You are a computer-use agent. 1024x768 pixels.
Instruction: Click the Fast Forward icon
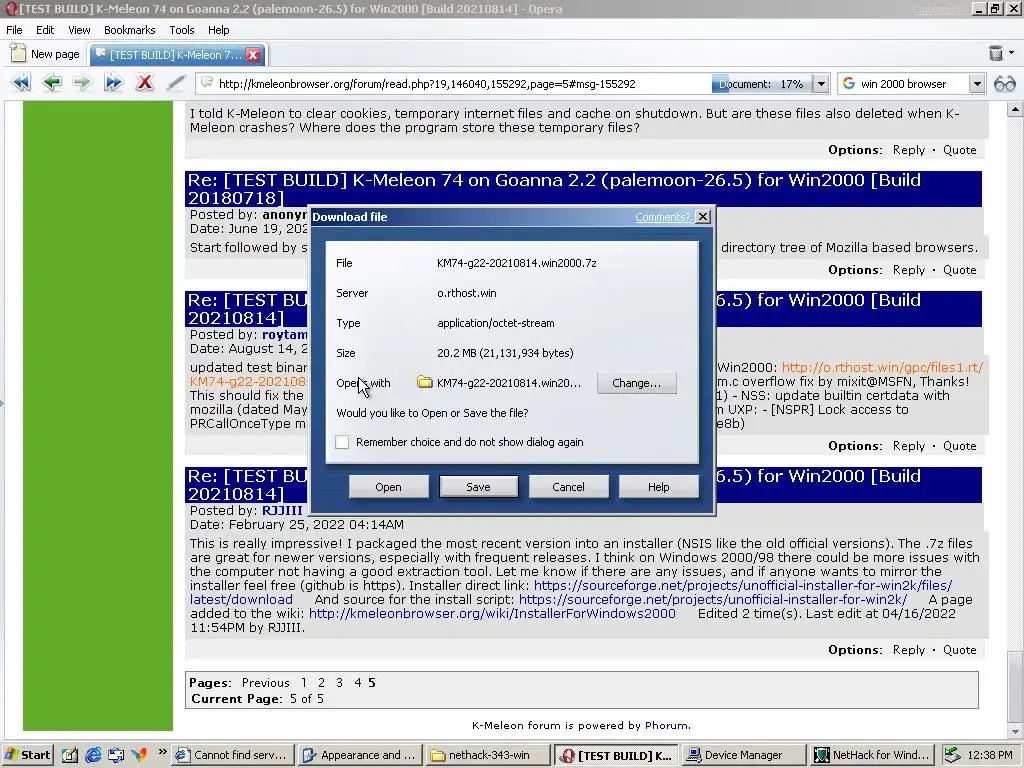(114, 83)
